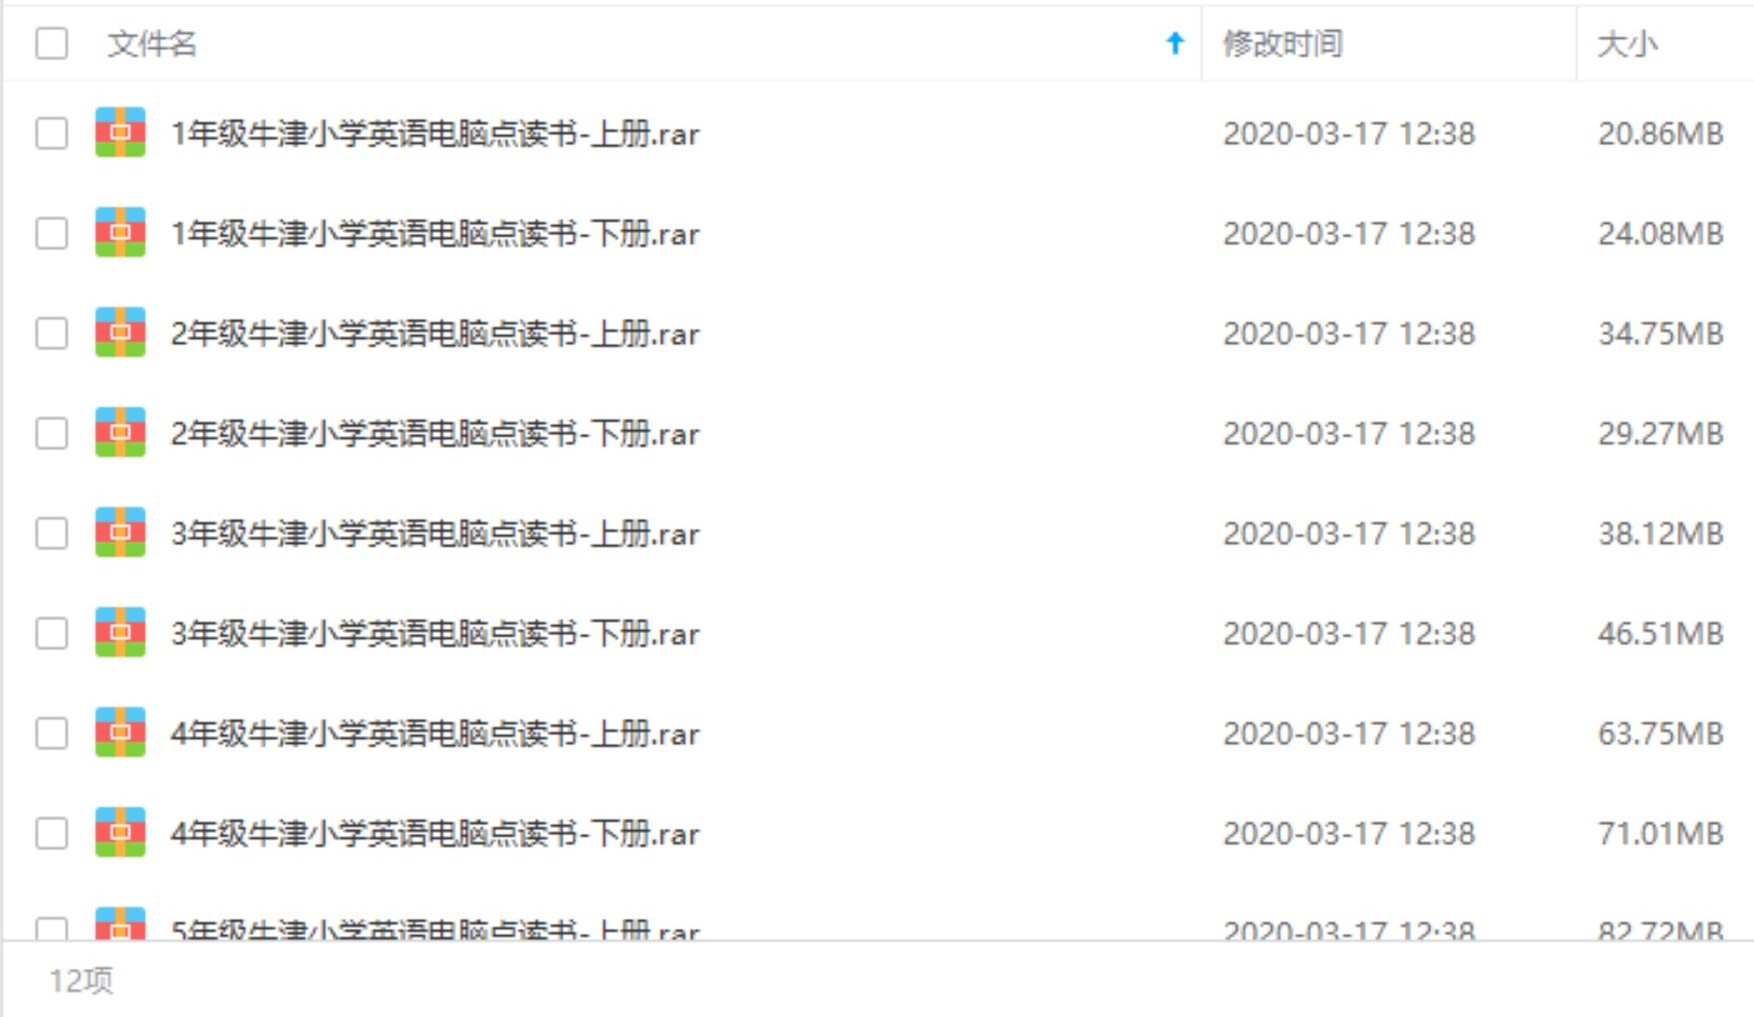Select the 2年级 下册 file name

[x=435, y=433]
